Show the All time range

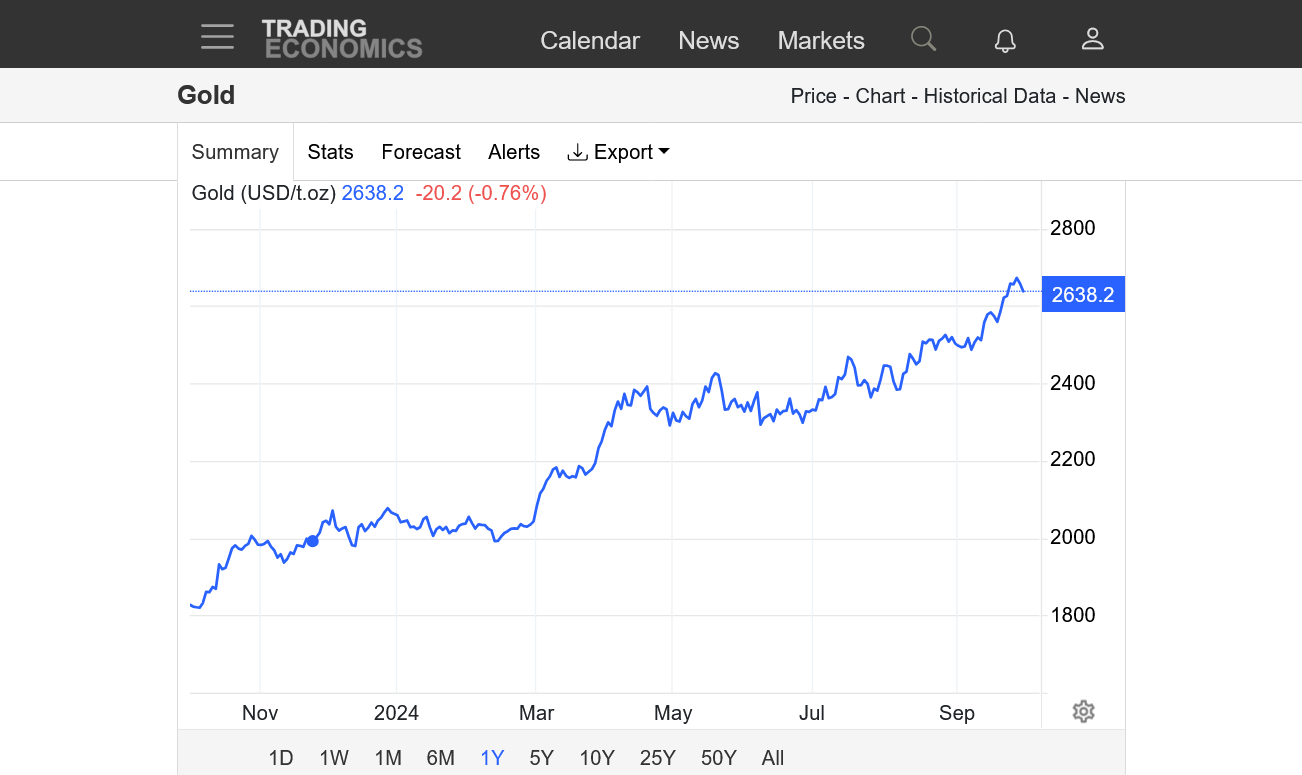pyautogui.click(x=772, y=758)
